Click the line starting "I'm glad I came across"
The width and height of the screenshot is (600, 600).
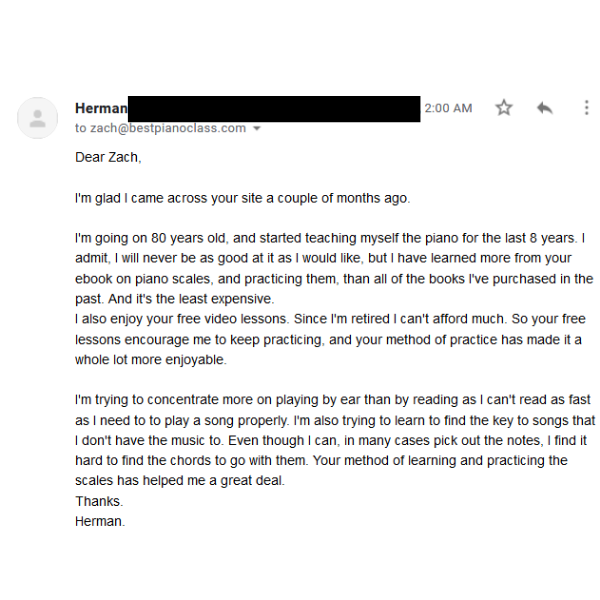click(x=242, y=198)
